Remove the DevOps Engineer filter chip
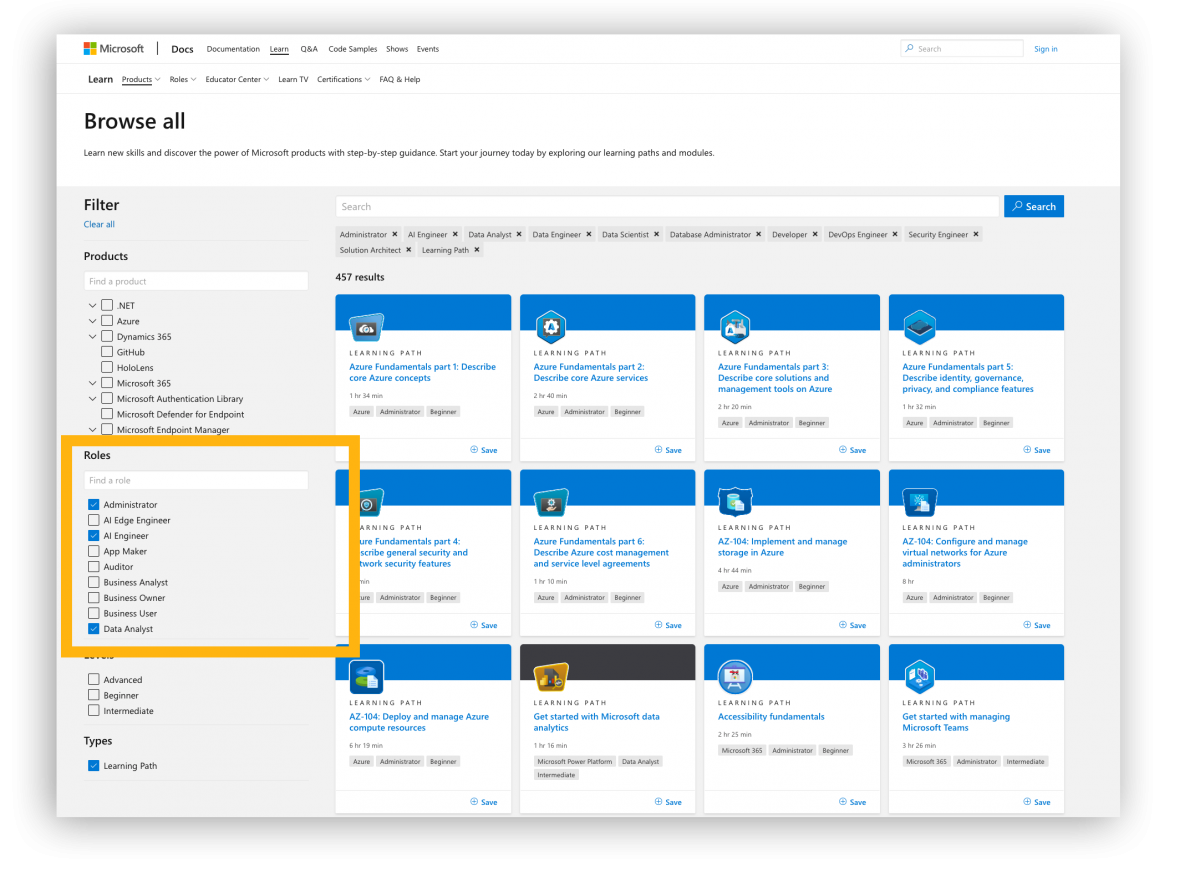This screenshot has width=1200, height=877. [895, 234]
